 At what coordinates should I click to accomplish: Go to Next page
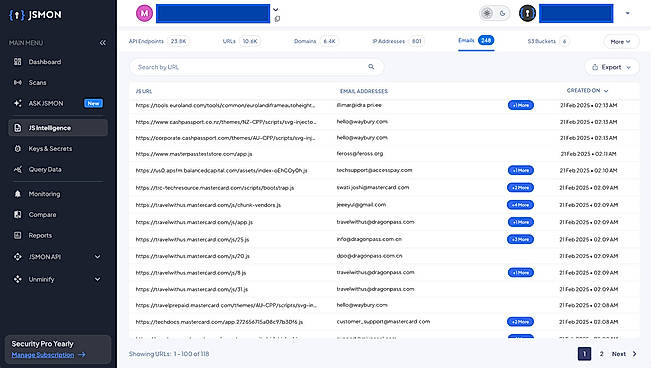coord(619,354)
